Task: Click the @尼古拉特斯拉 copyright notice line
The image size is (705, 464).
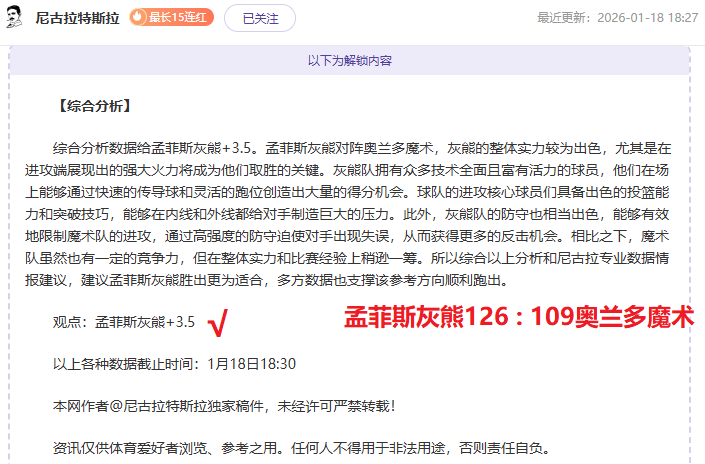Action: coord(224,405)
